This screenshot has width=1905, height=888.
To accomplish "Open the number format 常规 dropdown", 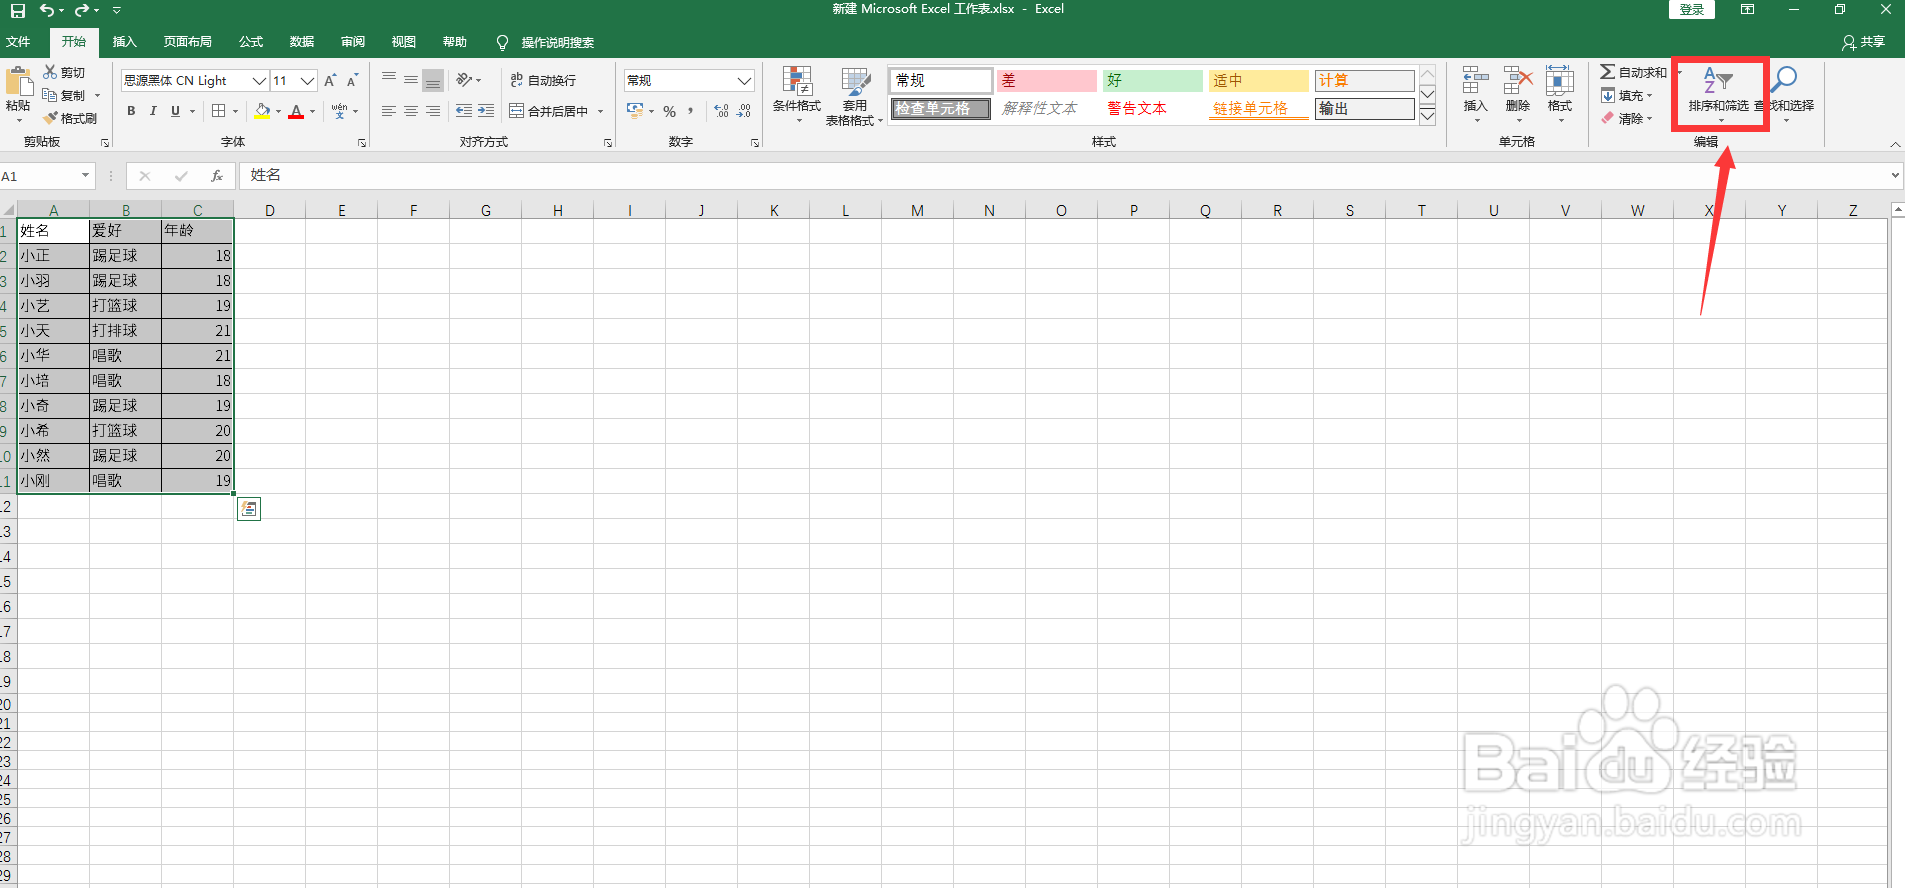I will [x=744, y=80].
